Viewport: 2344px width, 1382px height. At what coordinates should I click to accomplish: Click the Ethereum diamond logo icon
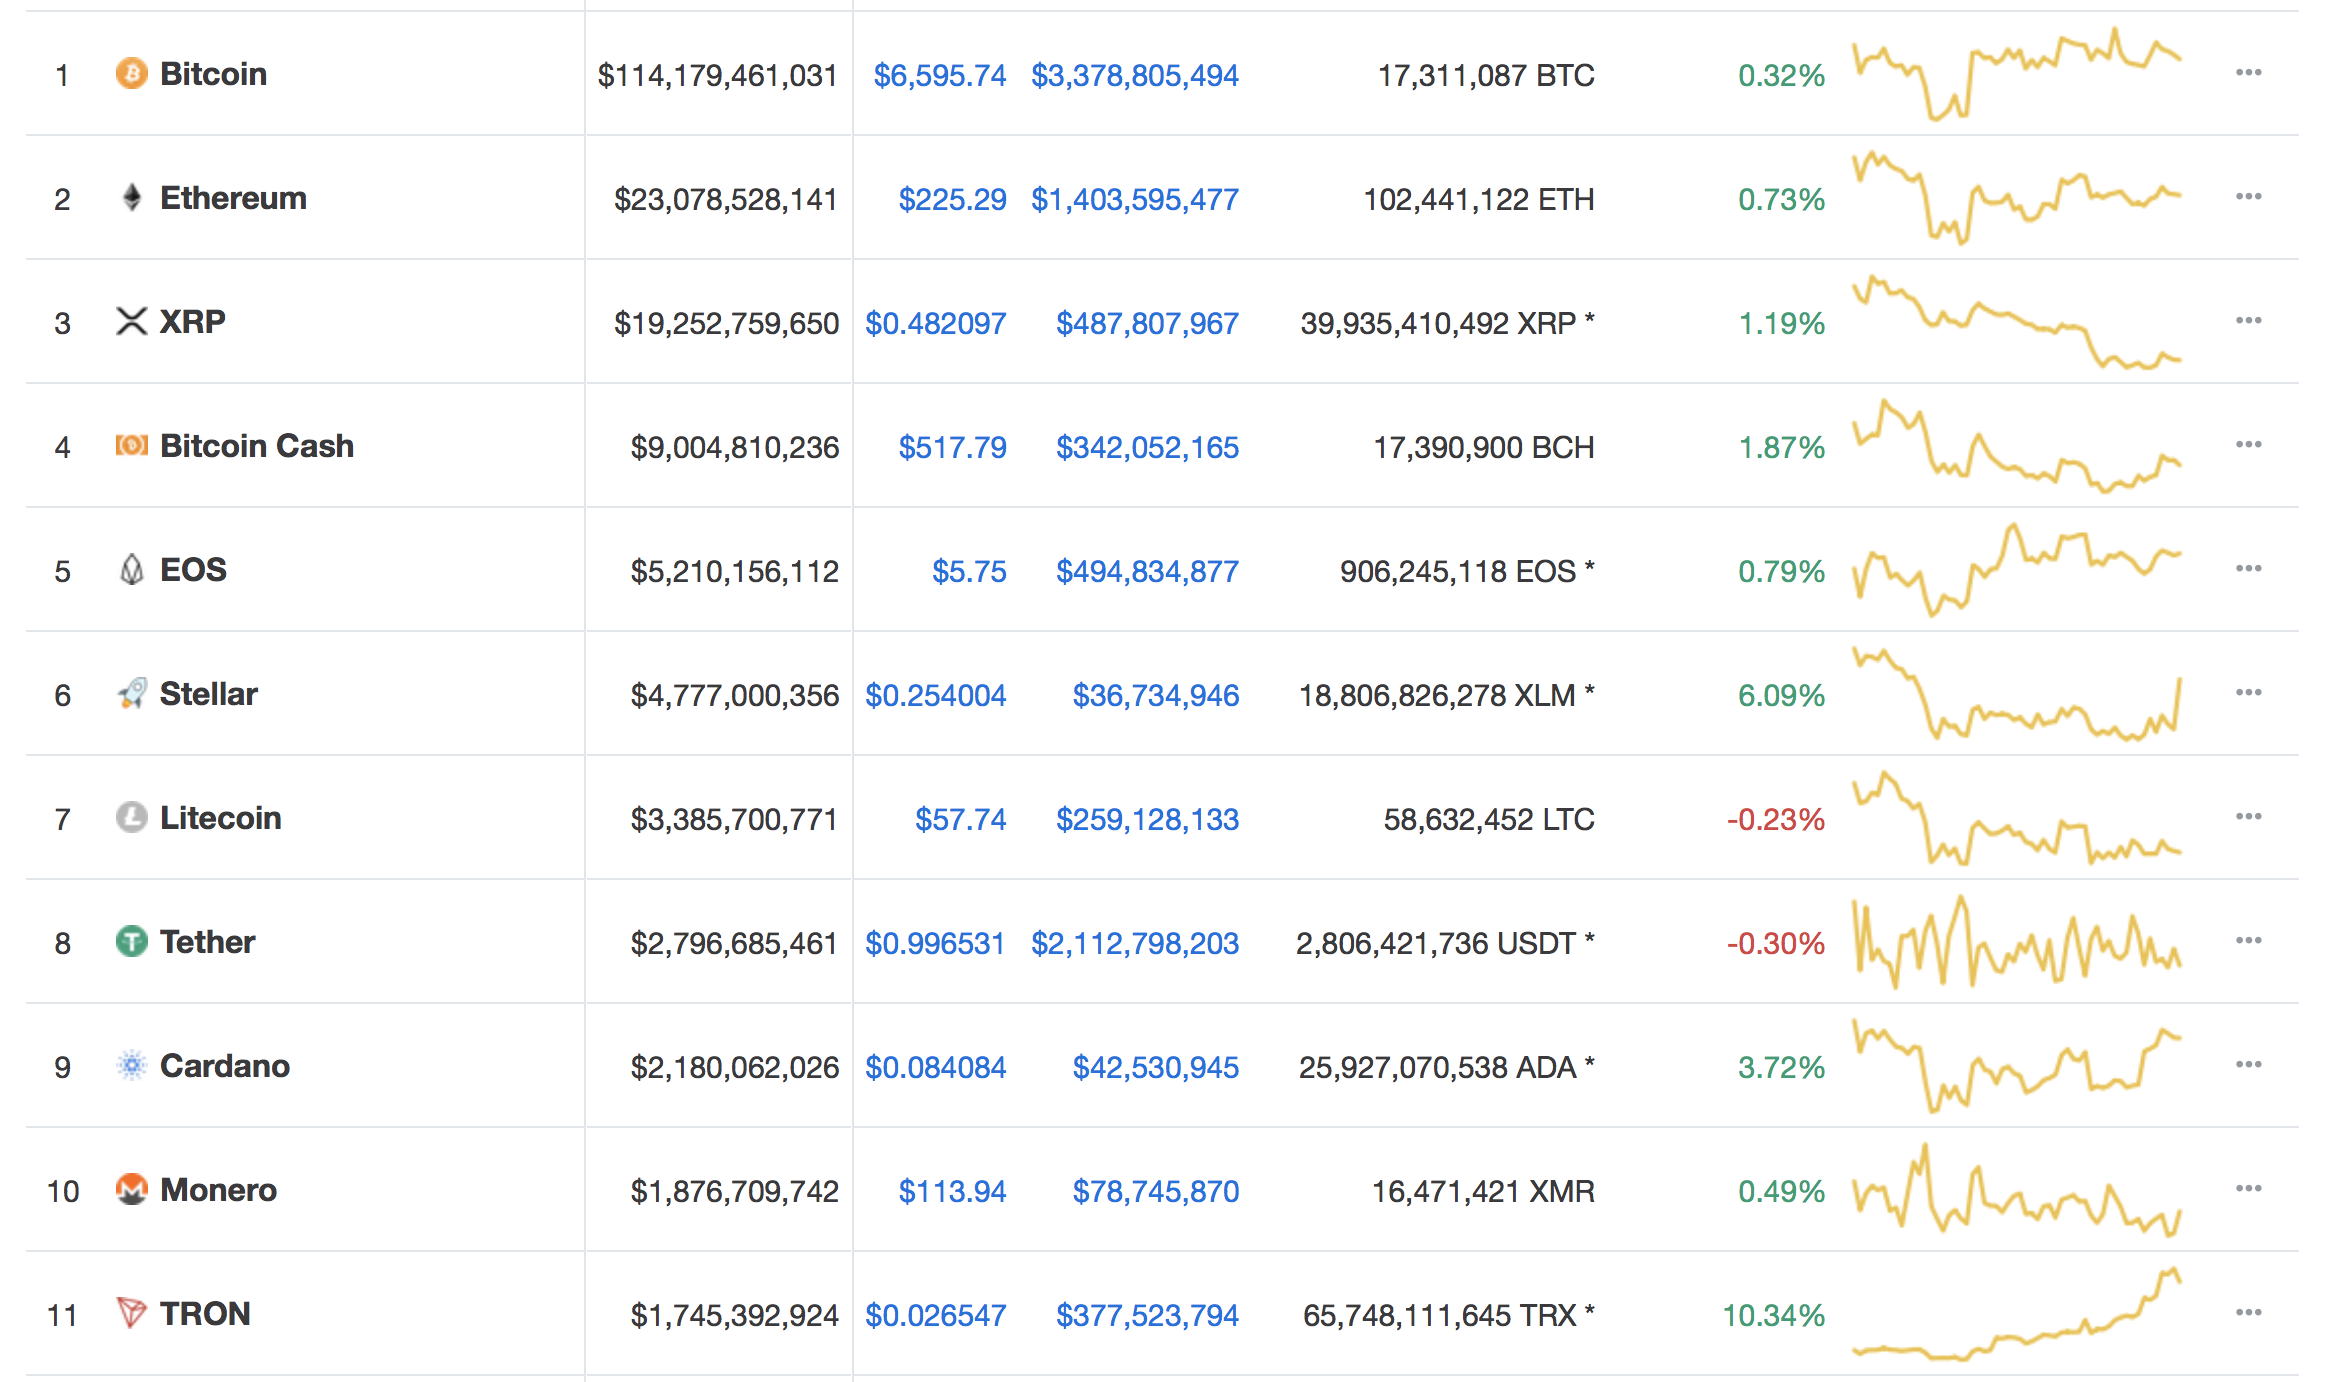[131, 197]
